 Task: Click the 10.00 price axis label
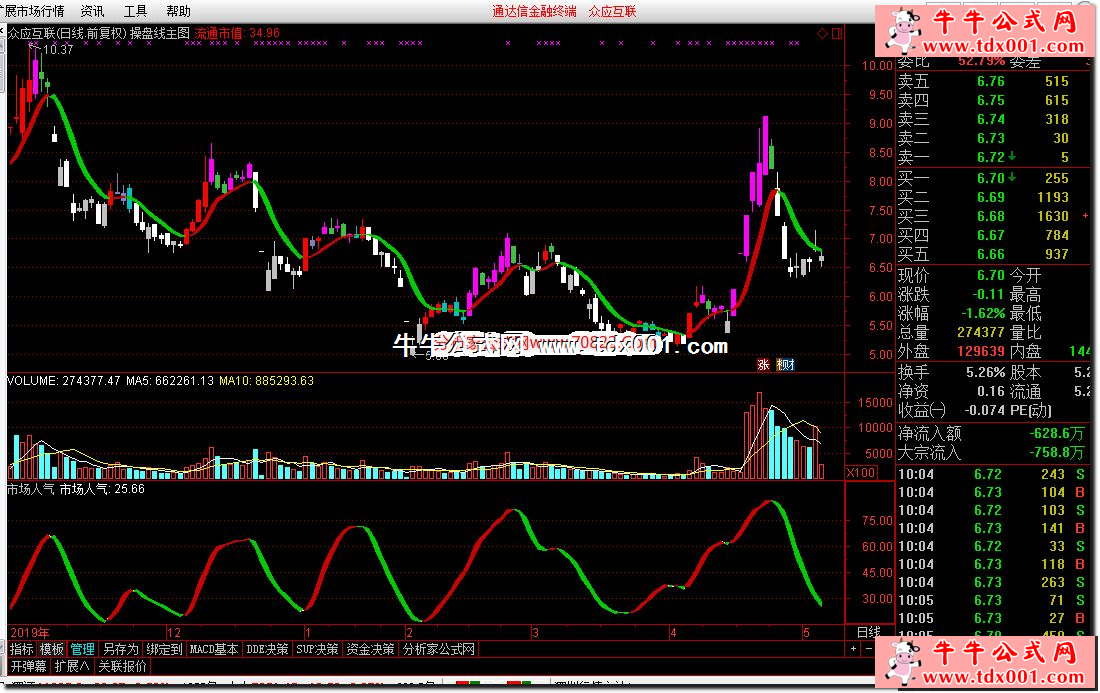pyautogui.click(x=878, y=66)
